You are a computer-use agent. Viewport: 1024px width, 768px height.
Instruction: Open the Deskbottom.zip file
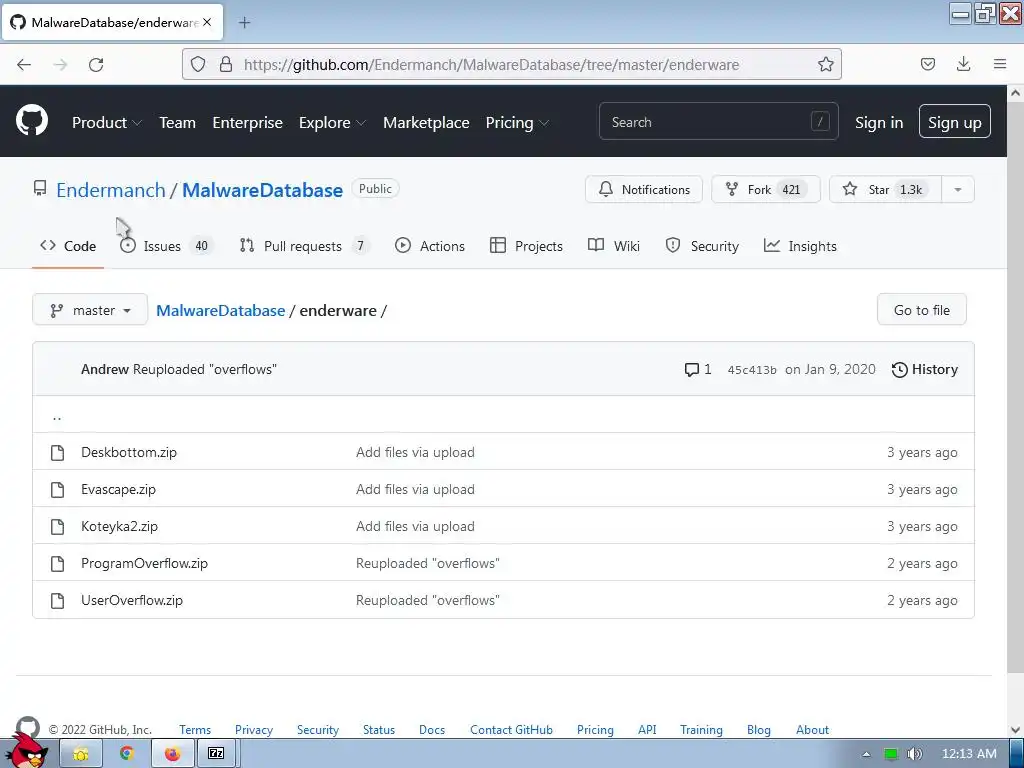tap(129, 452)
